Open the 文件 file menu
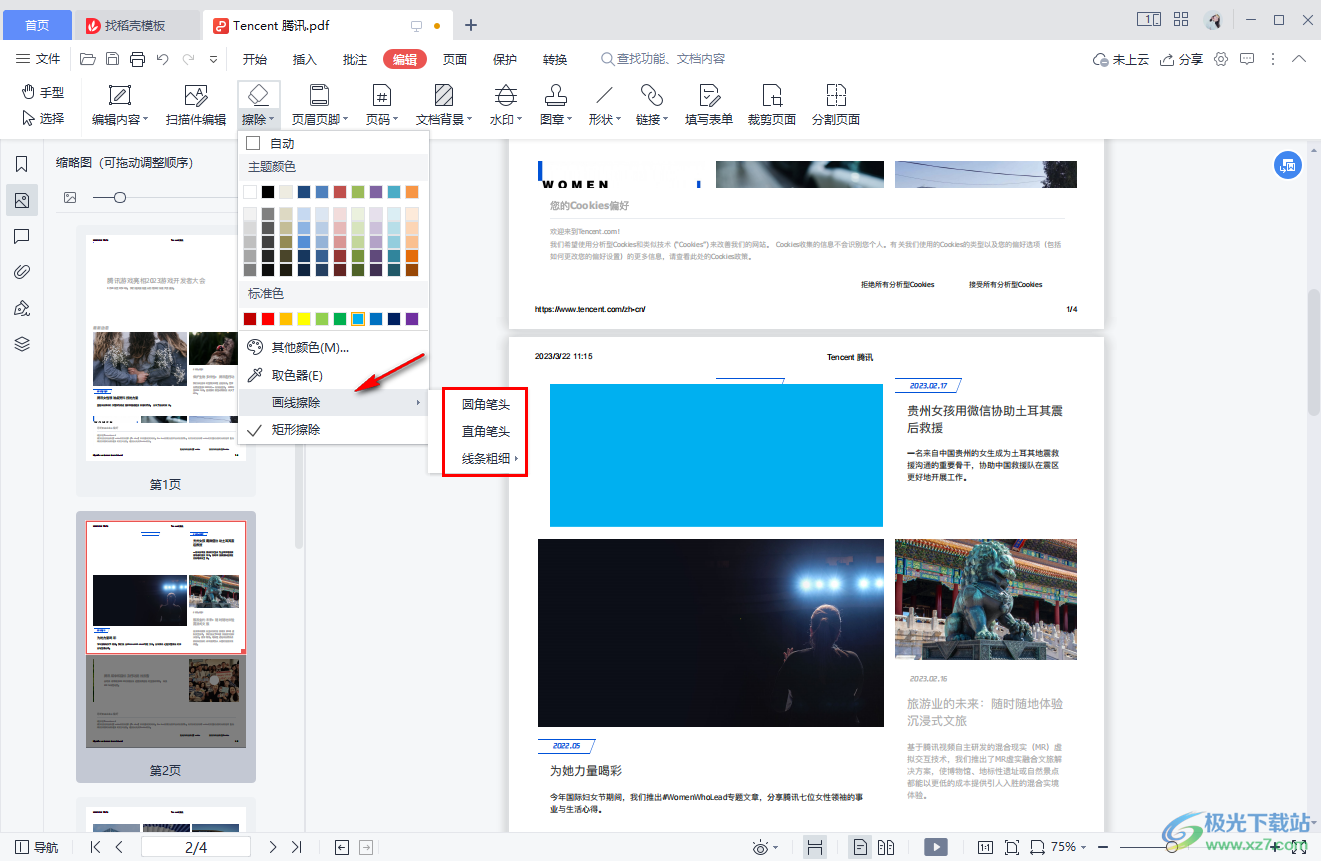The height and width of the screenshot is (861, 1321). point(40,59)
